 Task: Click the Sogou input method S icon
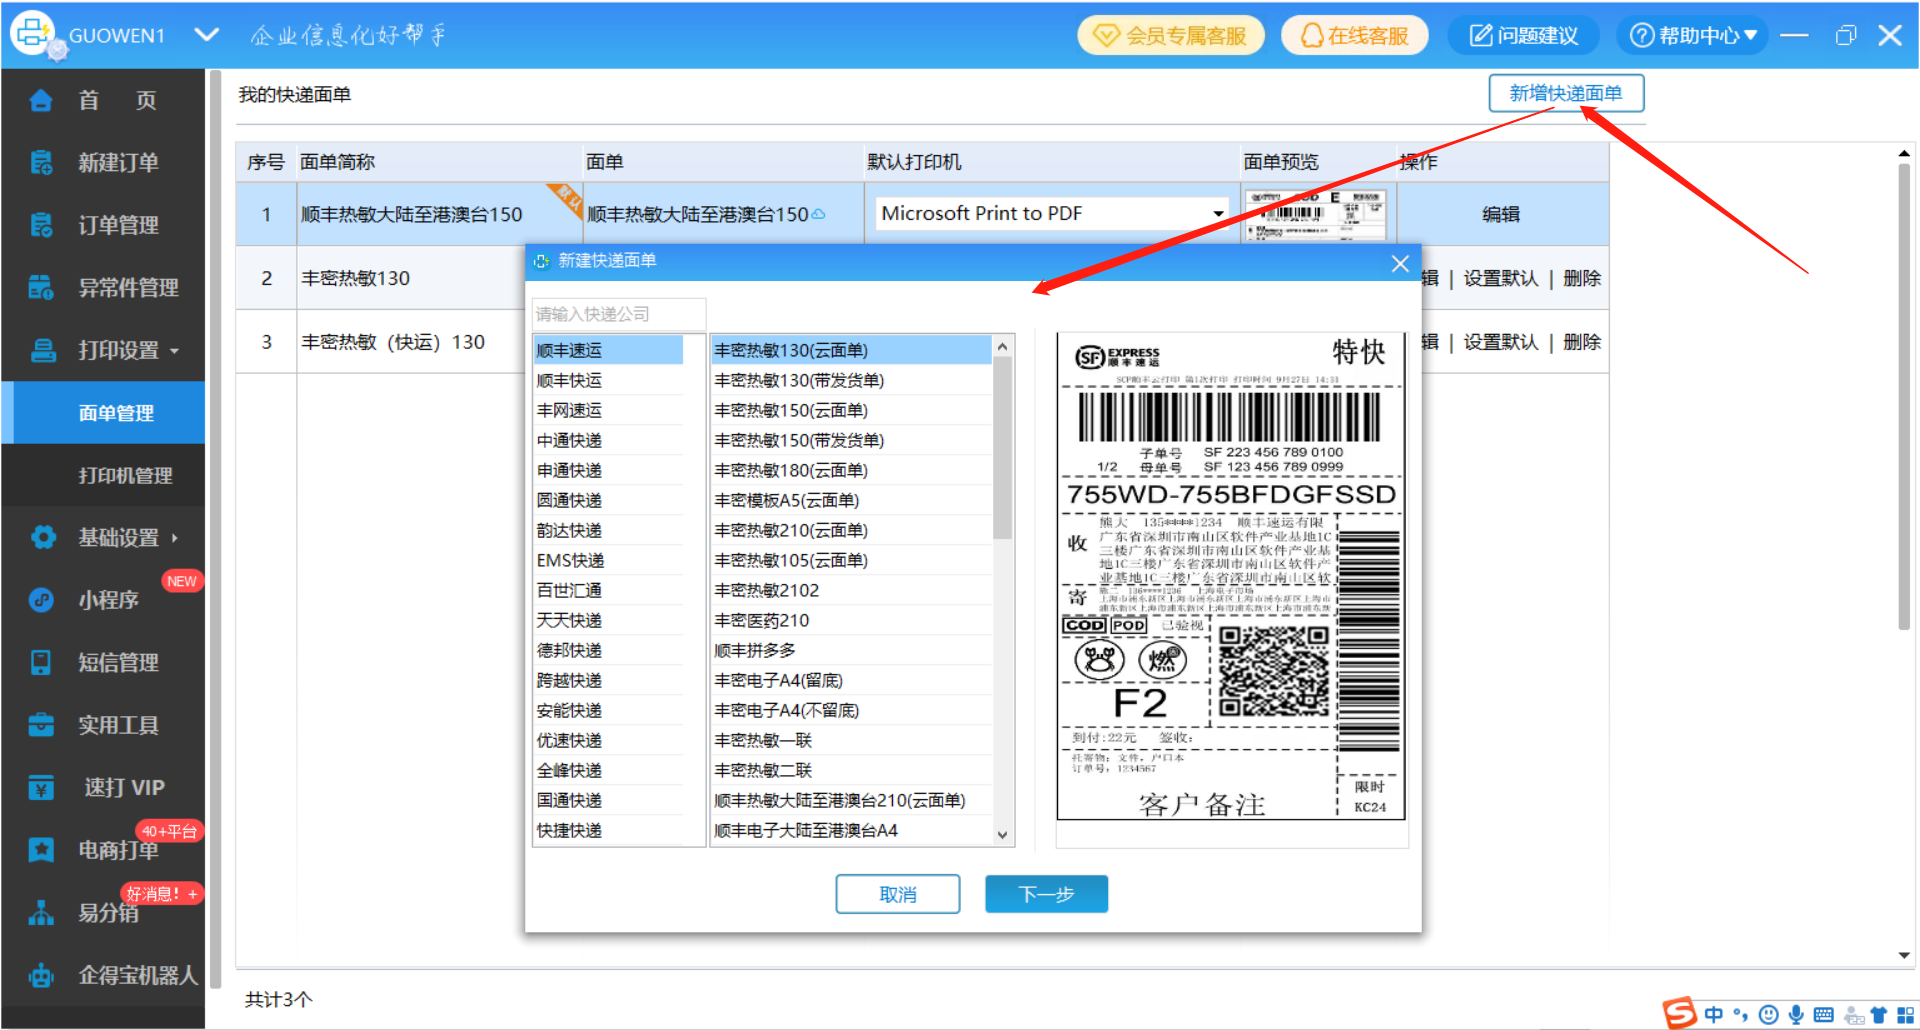1680,1013
